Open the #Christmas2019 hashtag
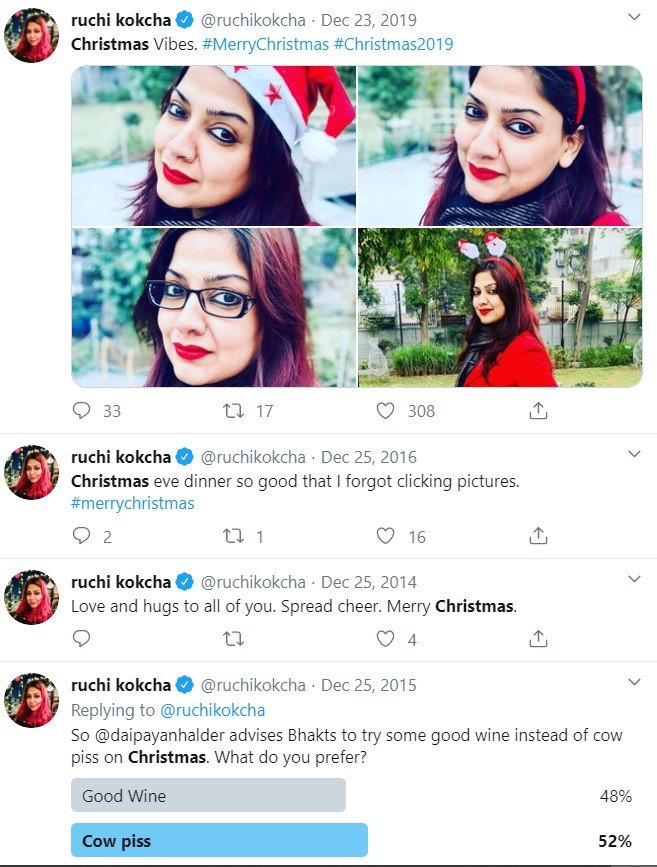The width and height of the screenshot is (657, 867). 393,44
